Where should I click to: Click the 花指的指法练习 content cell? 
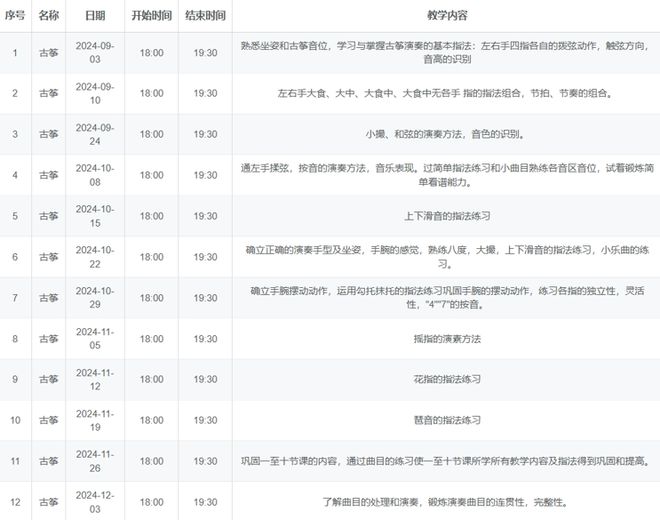(445, 380)
